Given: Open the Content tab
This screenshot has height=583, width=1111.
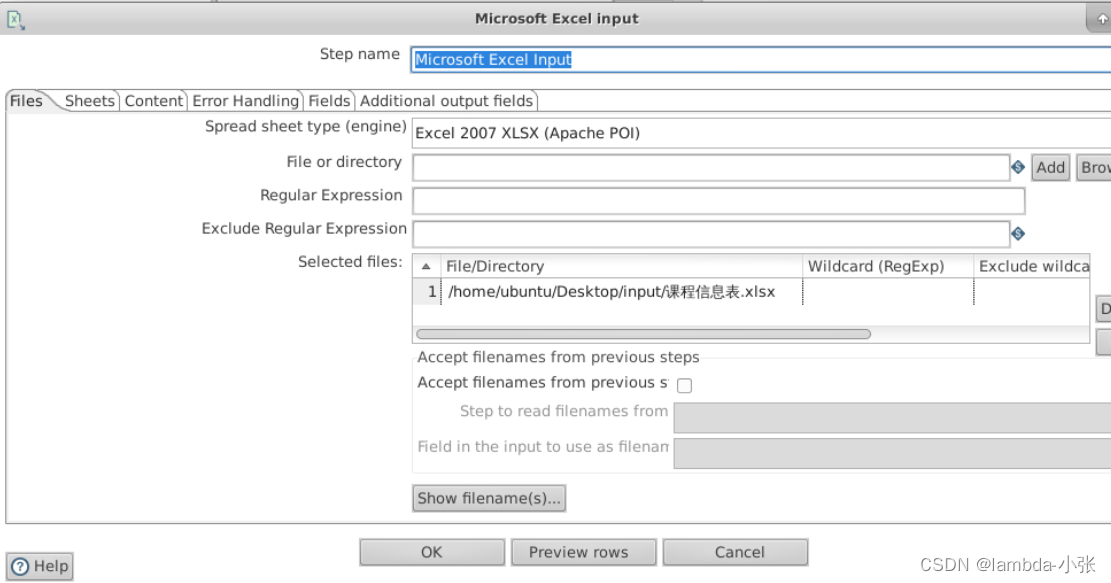Looking at the screenshot, I should click(154, 101).
